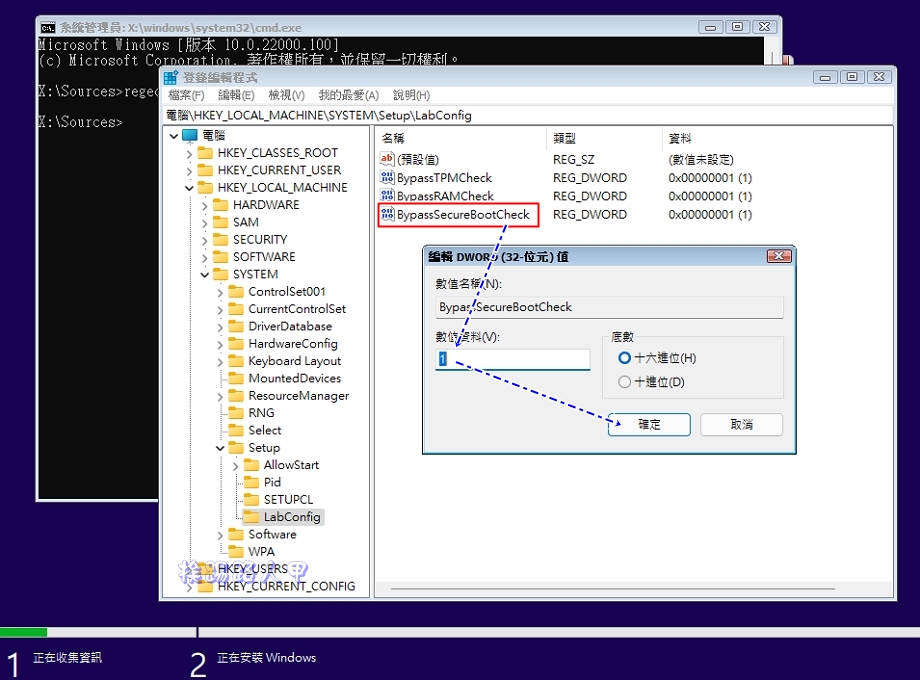920x680 pixels.
Task: Collapse the 電腦 root node
Action: pyautogui.click(x=174, y=136)
